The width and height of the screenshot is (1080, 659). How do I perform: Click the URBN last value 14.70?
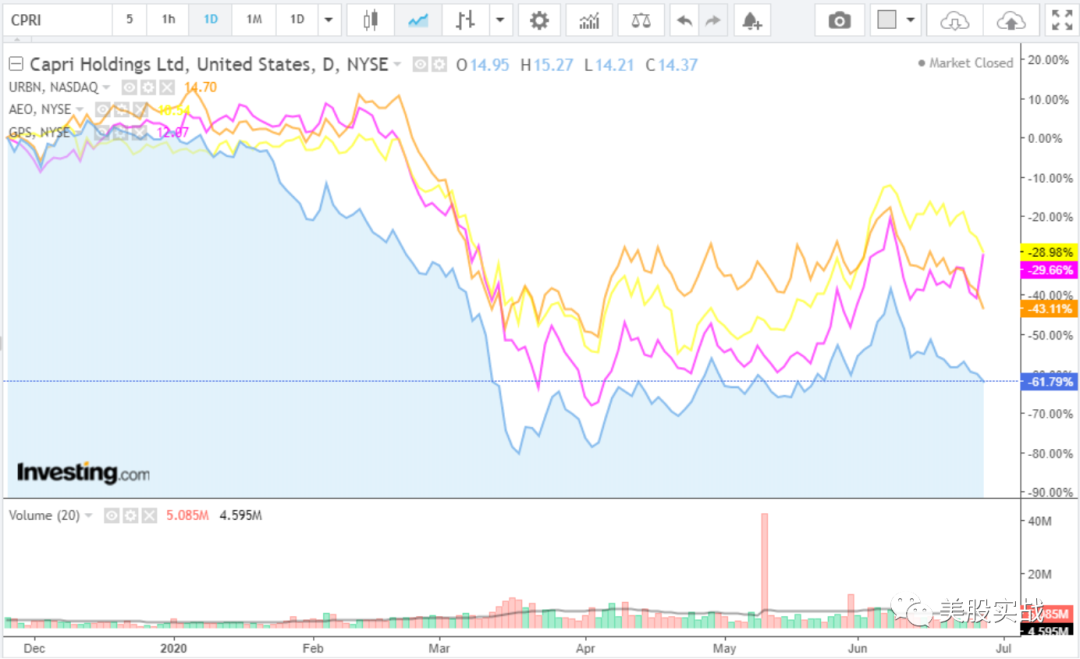tap(200, 87)
